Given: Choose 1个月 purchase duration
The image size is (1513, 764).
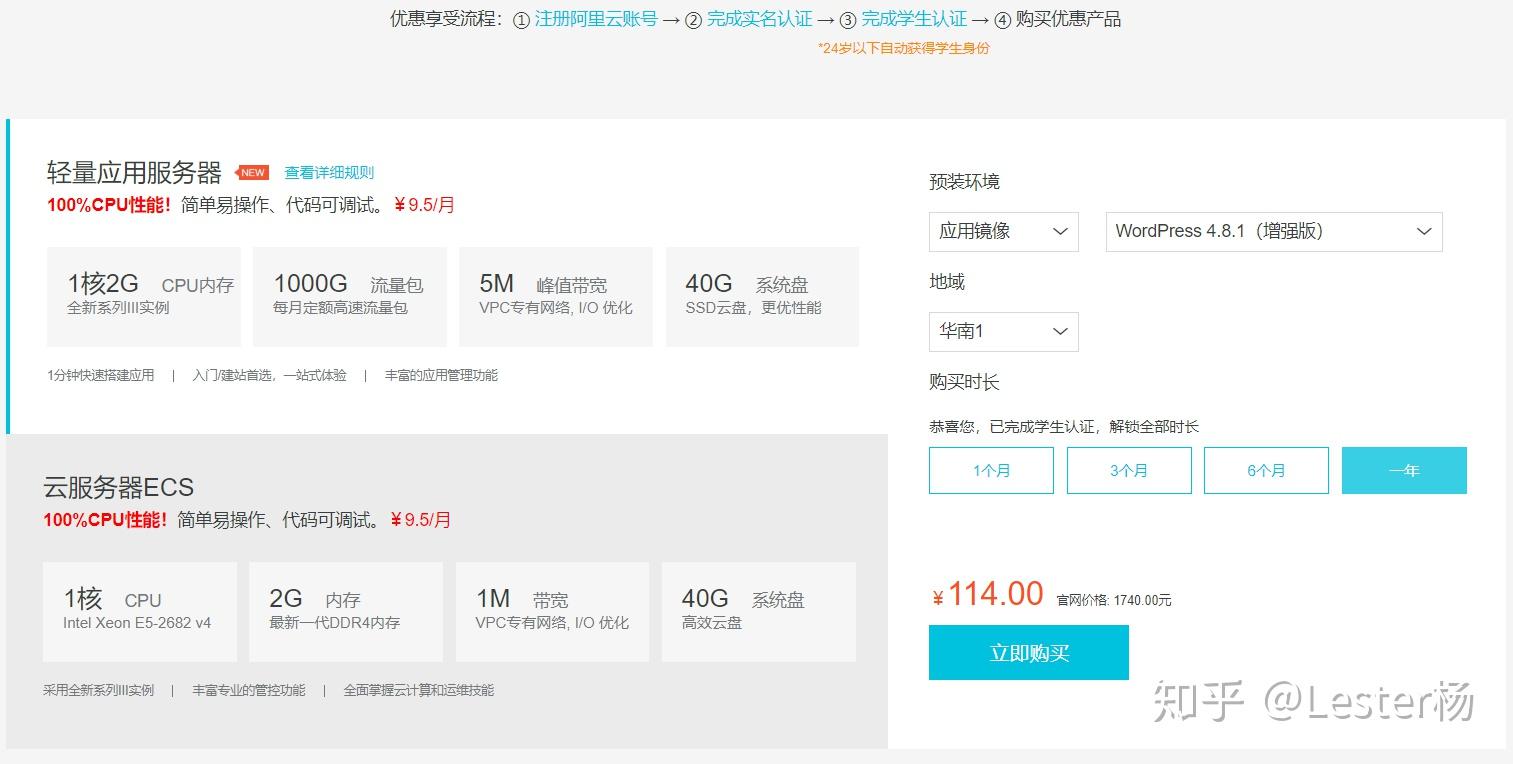Looking at the screenshot, I should (x=991, y=470).
